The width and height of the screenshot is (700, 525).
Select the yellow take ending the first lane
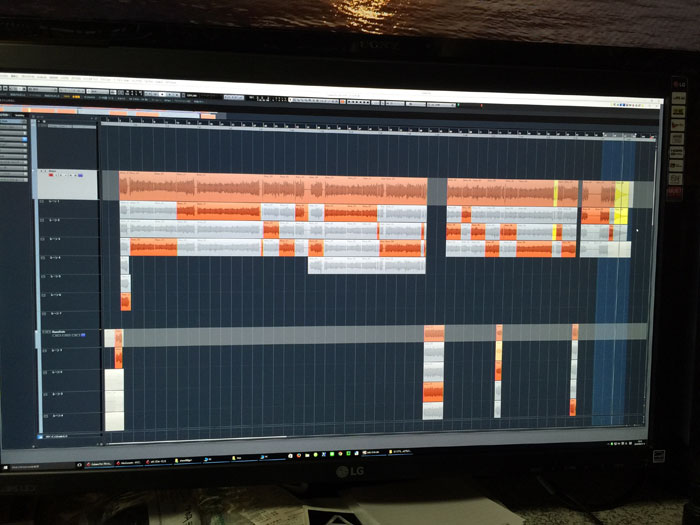(621, 216)
